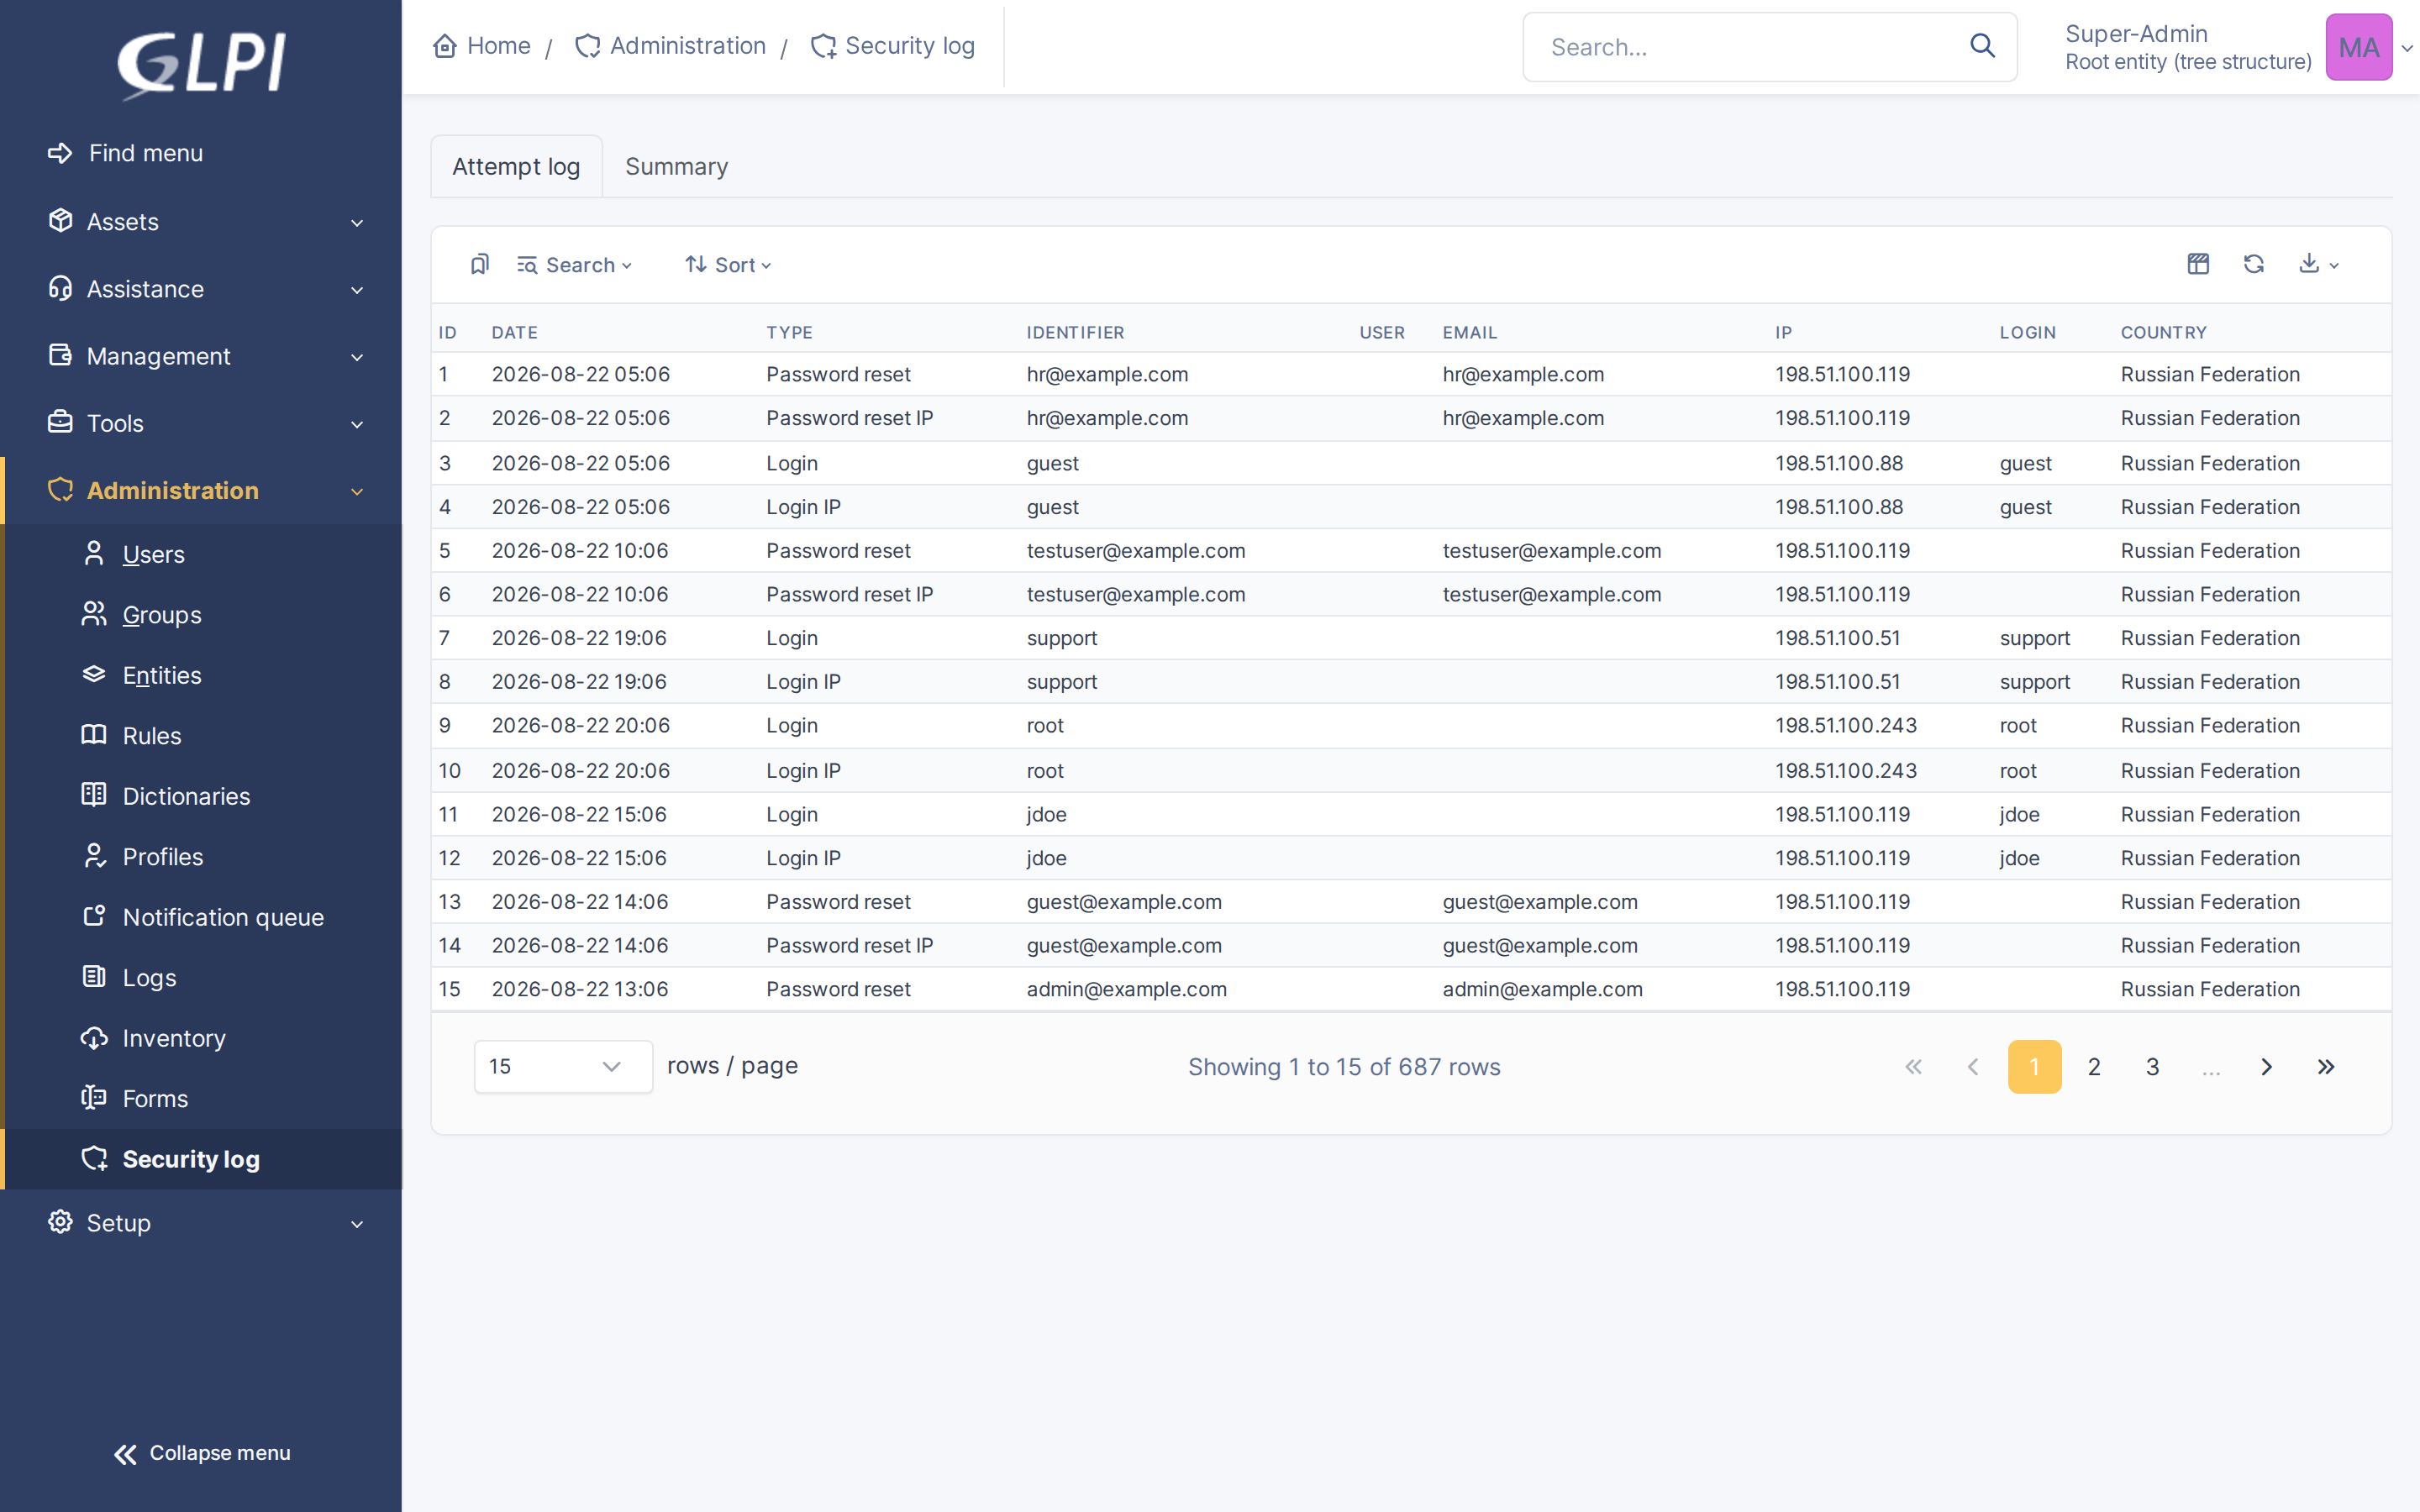
Task: Click the column layout table icon
Action: [x=2198, y=264]
